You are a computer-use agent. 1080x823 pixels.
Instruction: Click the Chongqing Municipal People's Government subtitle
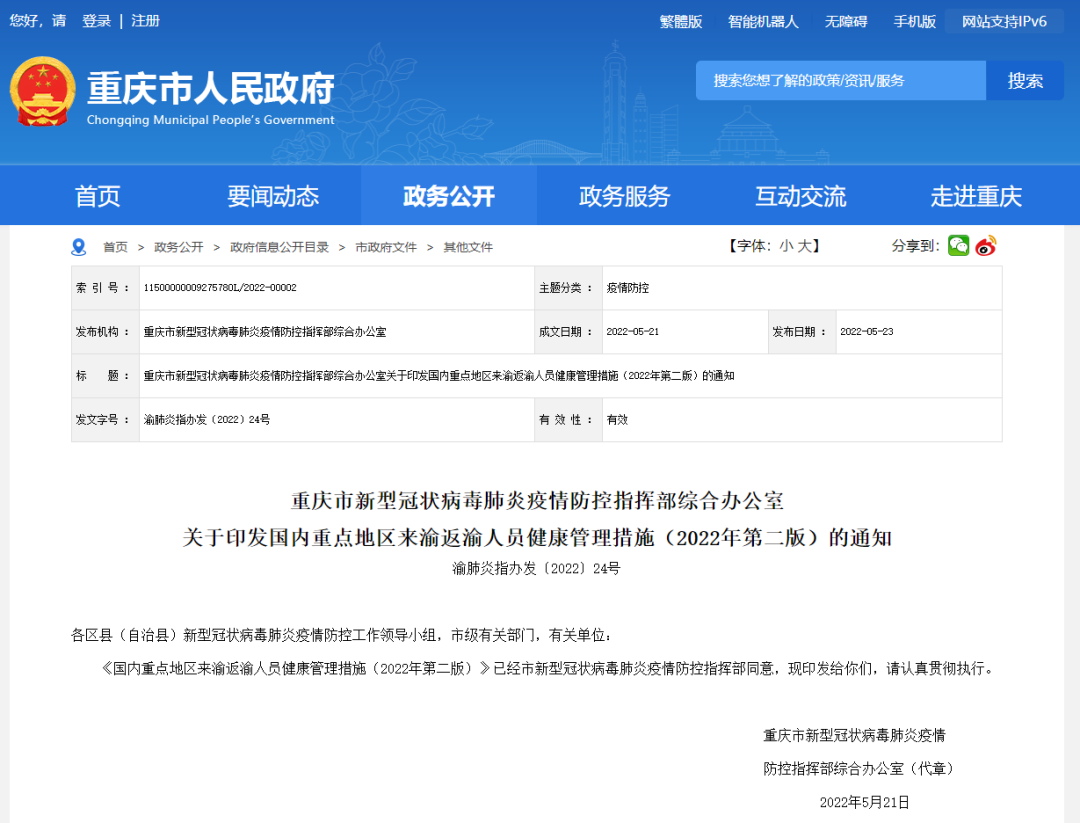click(211, 120)
